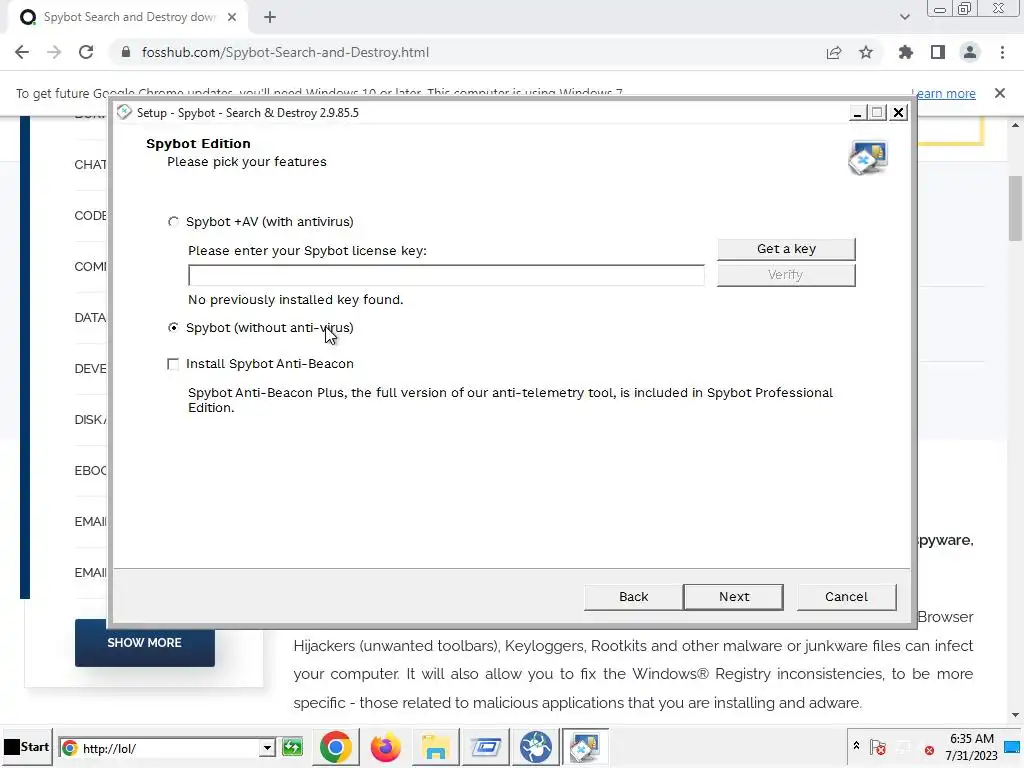This screenshot has height=768, width=1024.
Task: Switch to the Spybot setup taskbar button
Action: (584, 747)
